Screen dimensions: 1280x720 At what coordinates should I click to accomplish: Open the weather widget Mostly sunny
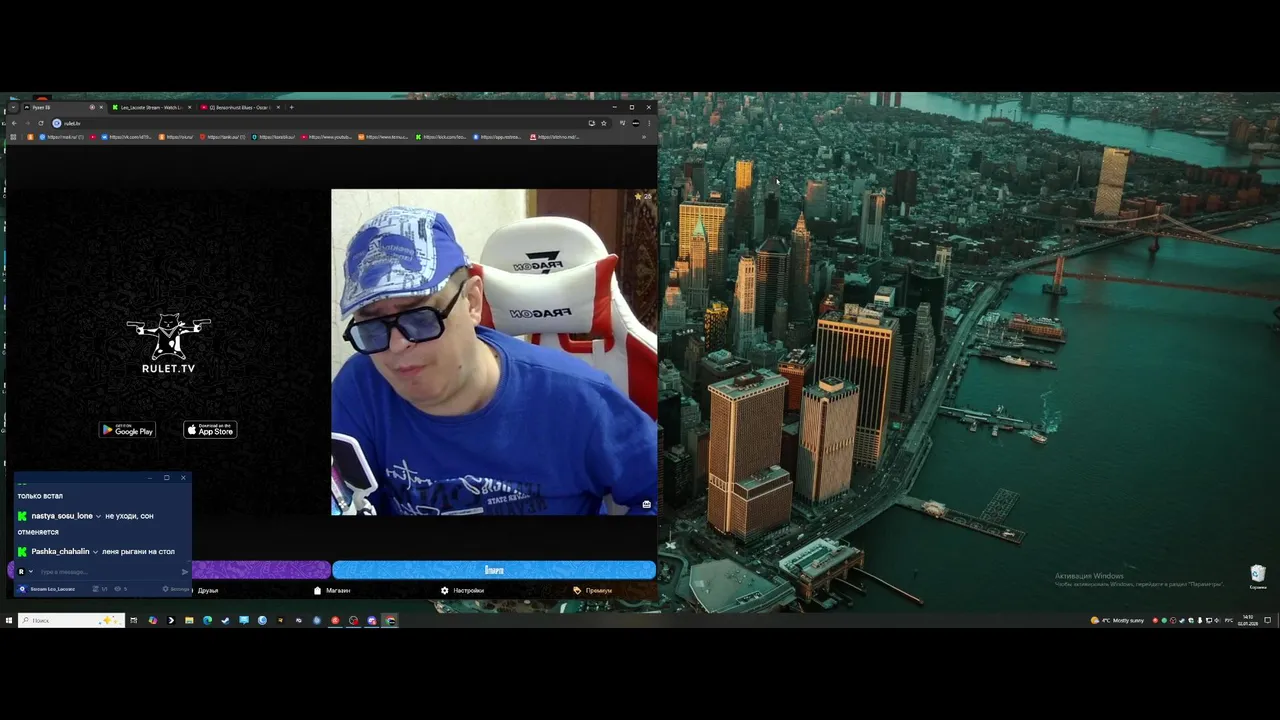tap(1117, 620)
